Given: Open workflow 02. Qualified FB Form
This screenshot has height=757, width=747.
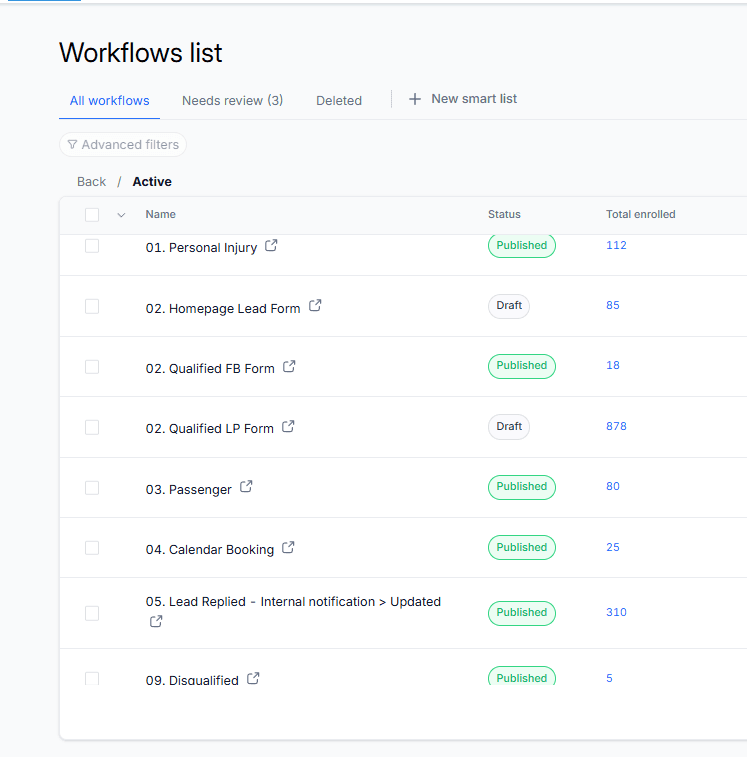Looking at the screenshot, I should click(x=210, y=369).
